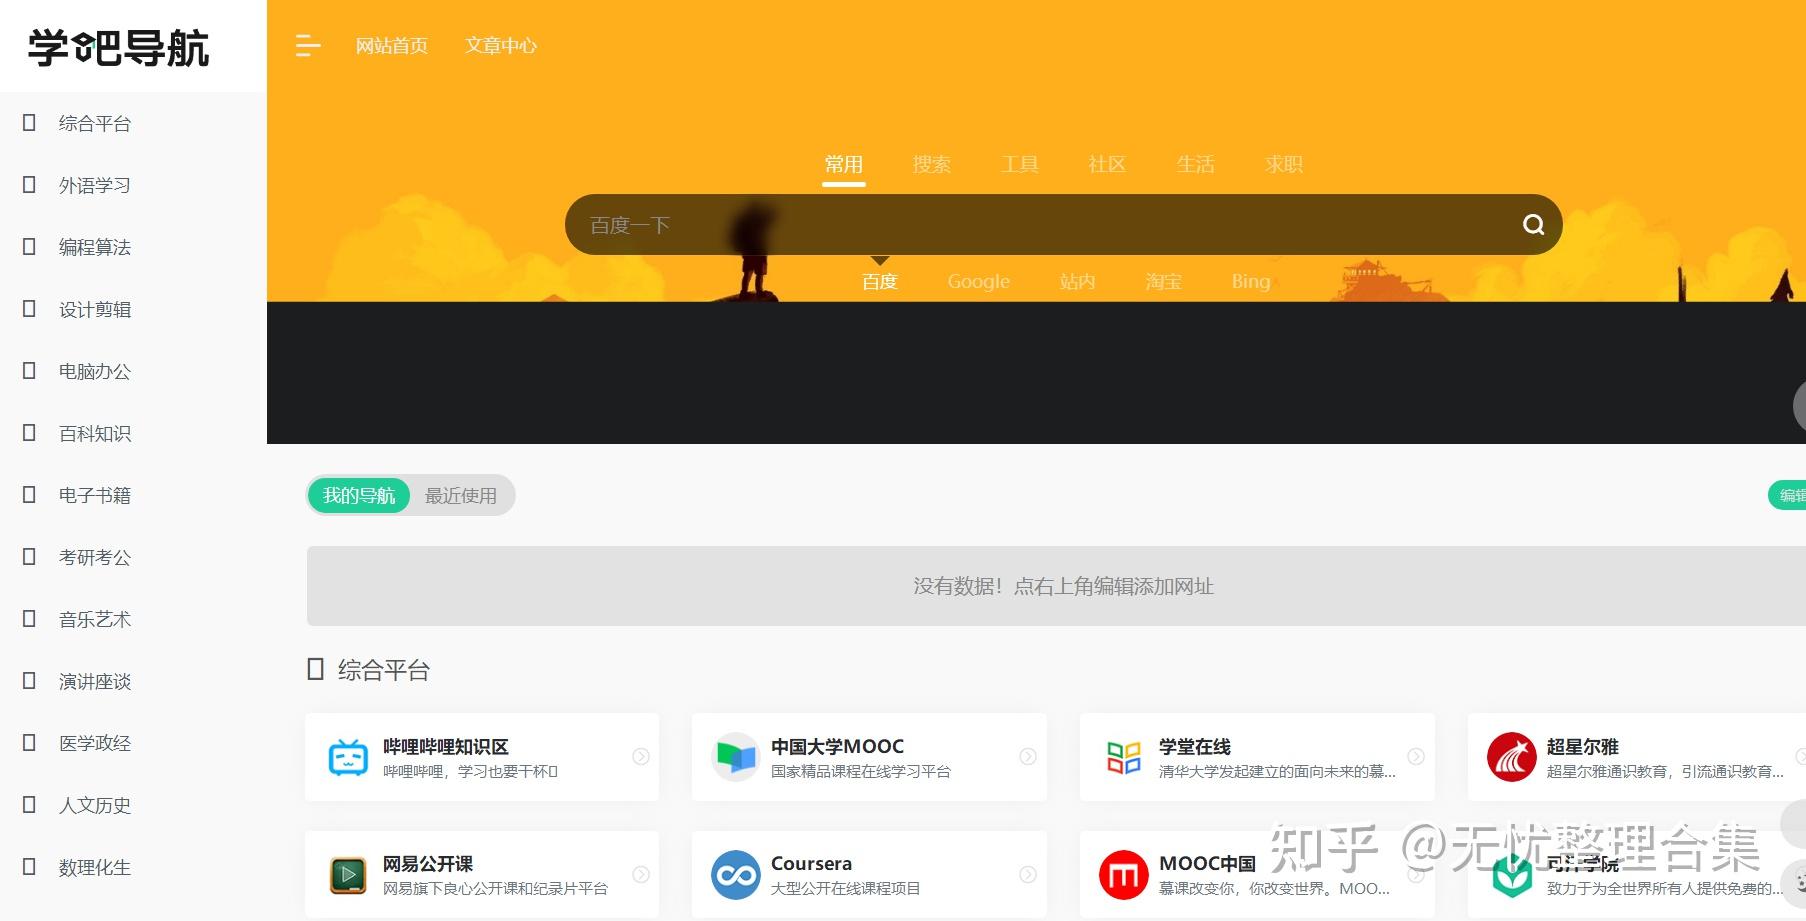This screenshot has width=1806, height=921.
Task: Open the 超星尔雅 card title
Action: tap(1583, 747)
